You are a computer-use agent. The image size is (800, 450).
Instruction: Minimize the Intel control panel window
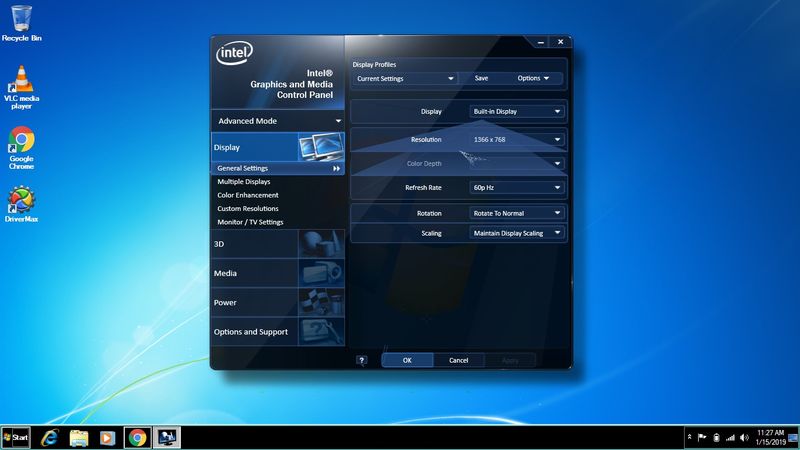541,42
